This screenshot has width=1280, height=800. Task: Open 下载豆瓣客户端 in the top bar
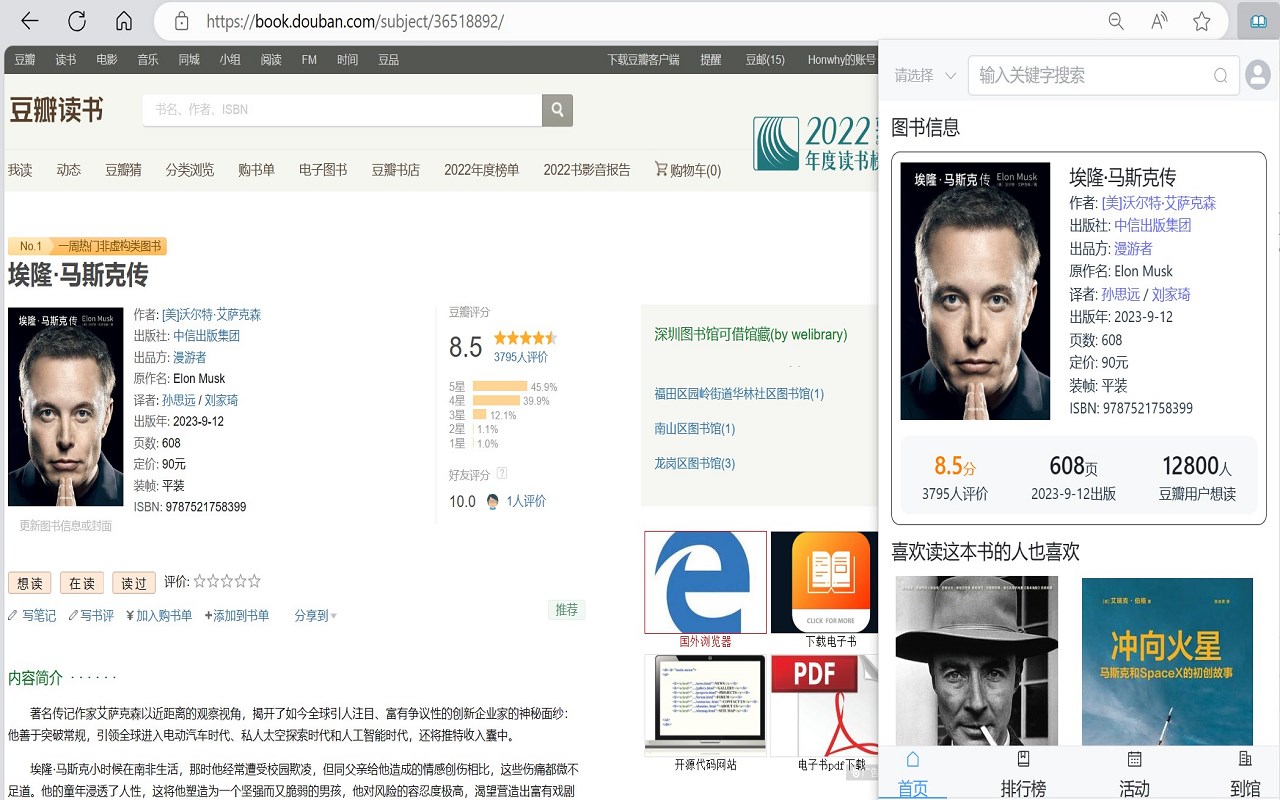(643, 59)
